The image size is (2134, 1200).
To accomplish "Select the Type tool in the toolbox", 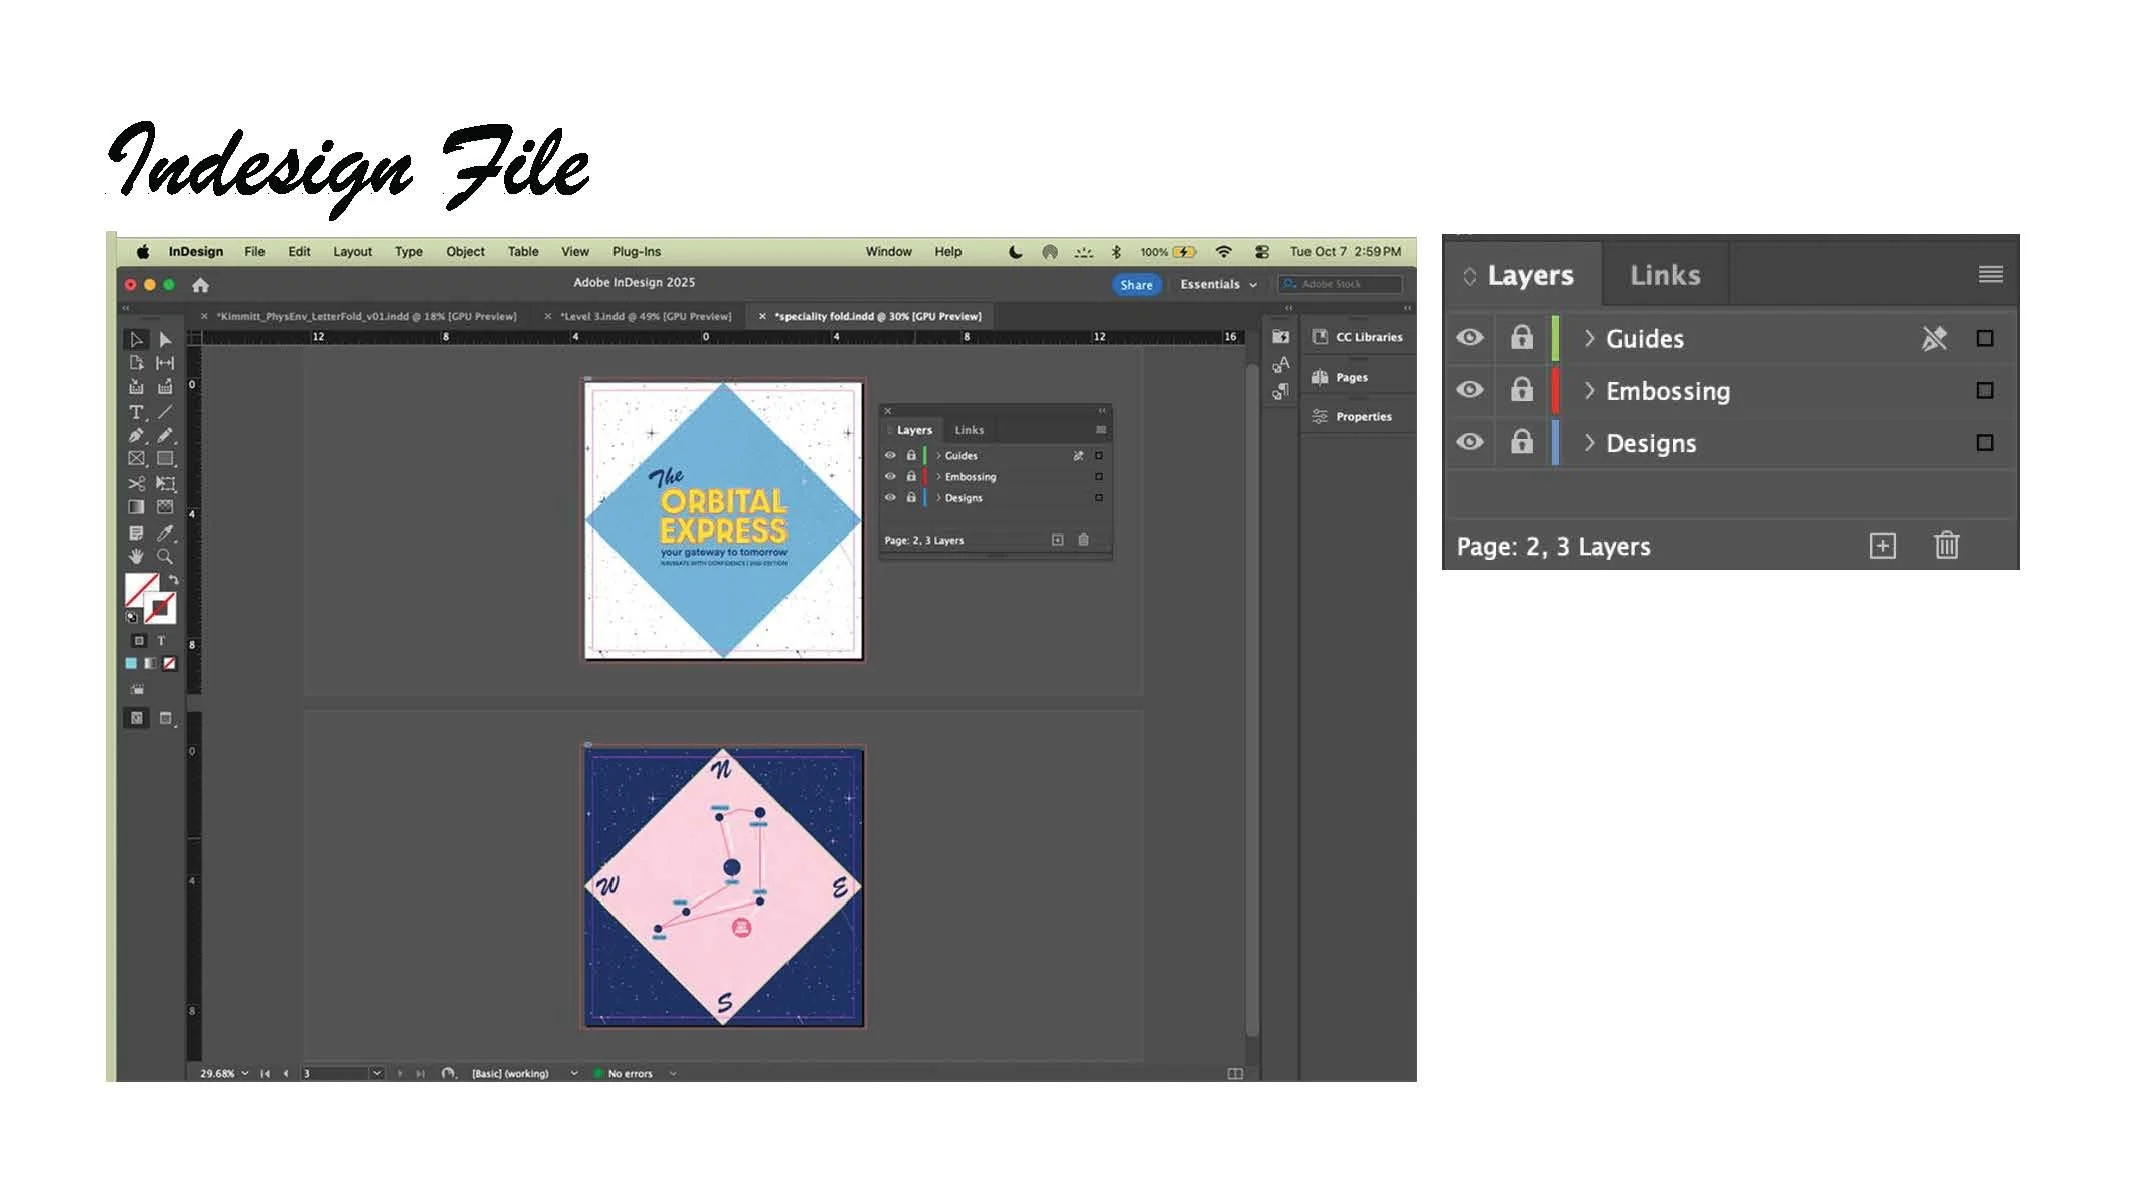I will [136, 412].
